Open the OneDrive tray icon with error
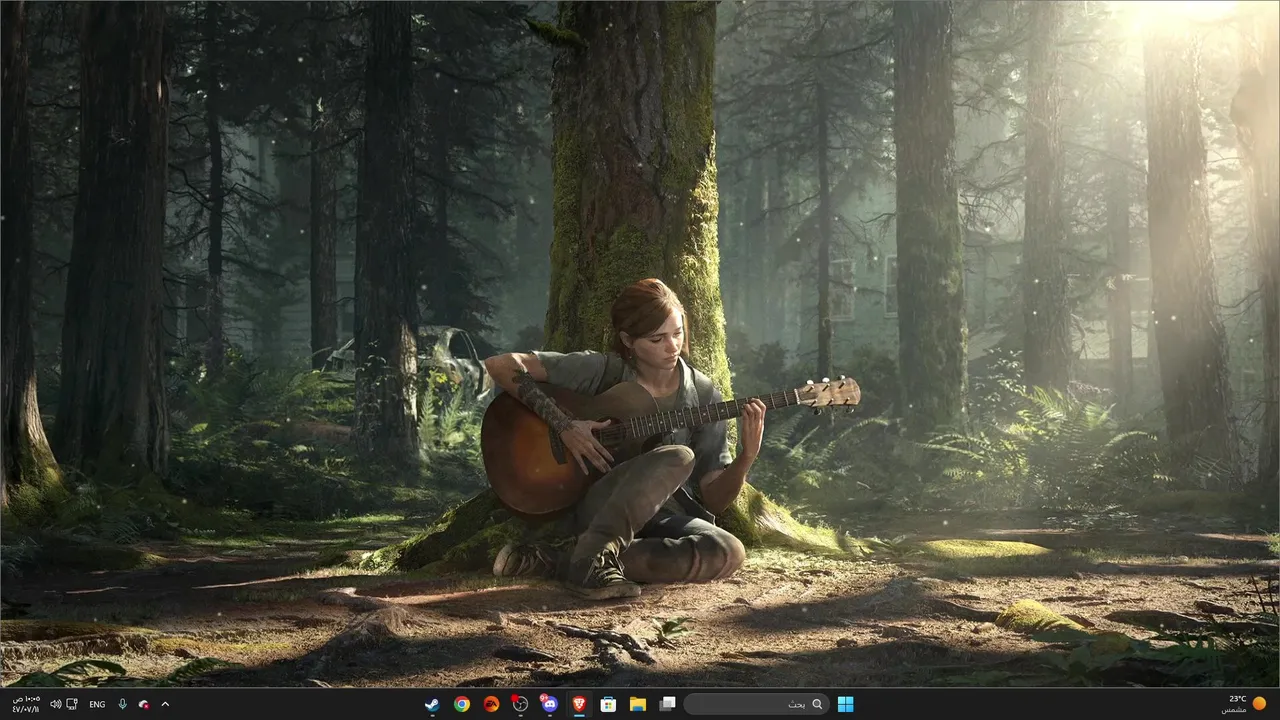 [x=144, y=704]
